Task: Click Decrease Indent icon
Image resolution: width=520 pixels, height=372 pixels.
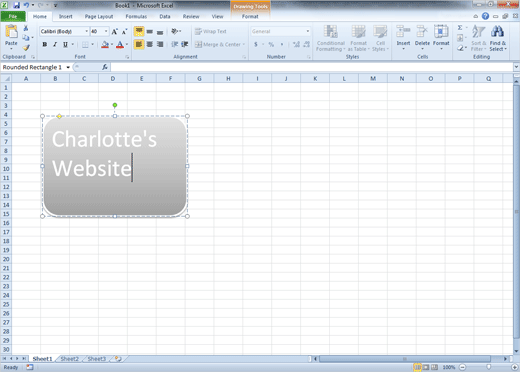Action: click(x=174, y=44)
